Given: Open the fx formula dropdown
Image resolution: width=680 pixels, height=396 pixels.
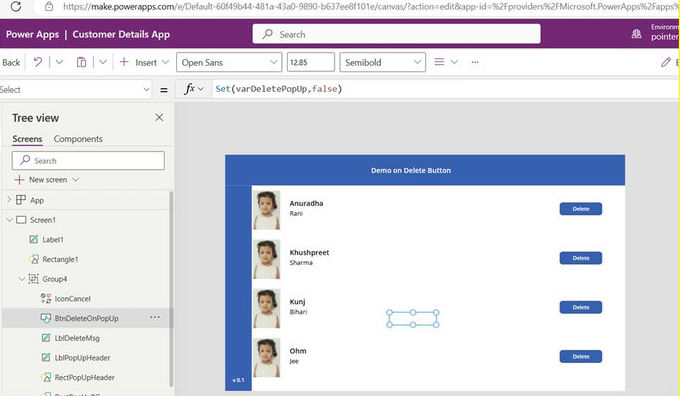Looking at the screenshot, I should pyautogui.click(x=193, y=89).
